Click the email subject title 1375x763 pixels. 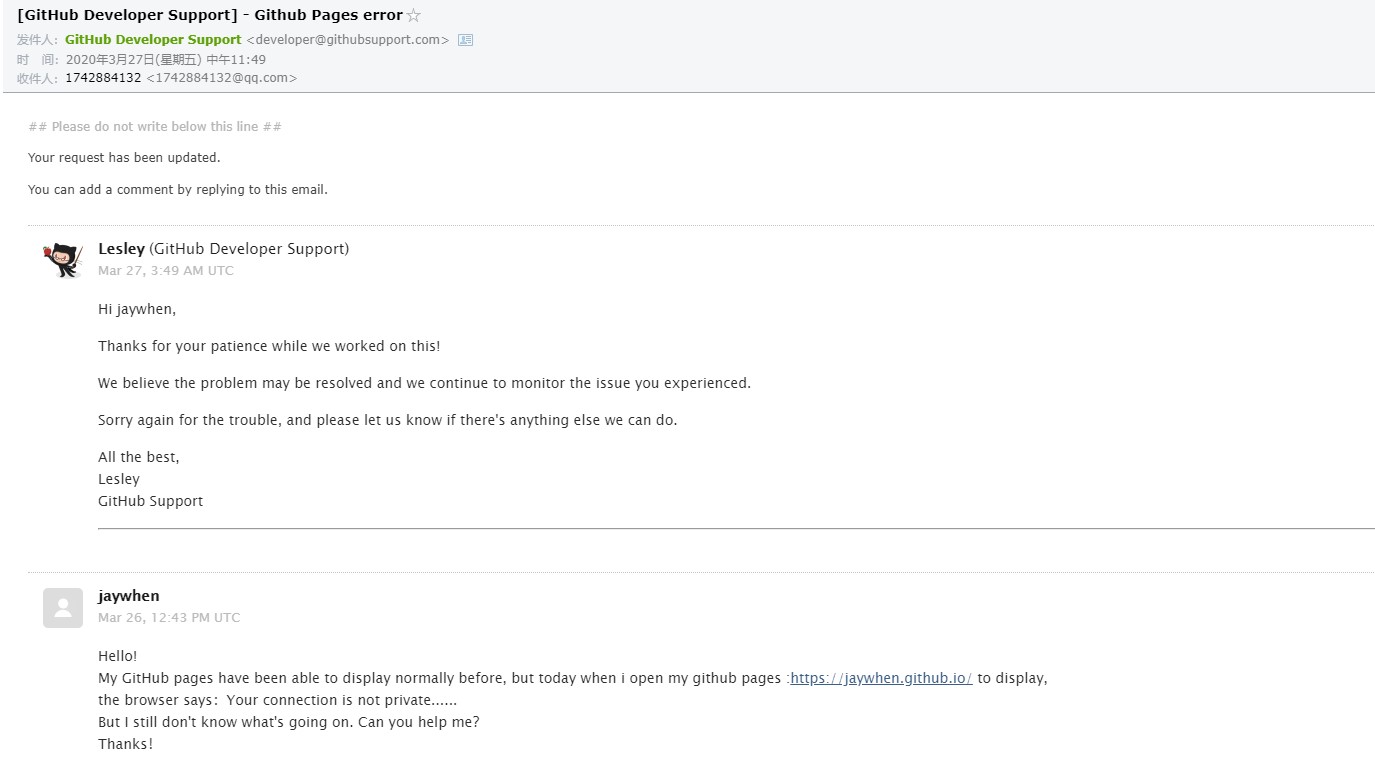(x=210, y=15)
